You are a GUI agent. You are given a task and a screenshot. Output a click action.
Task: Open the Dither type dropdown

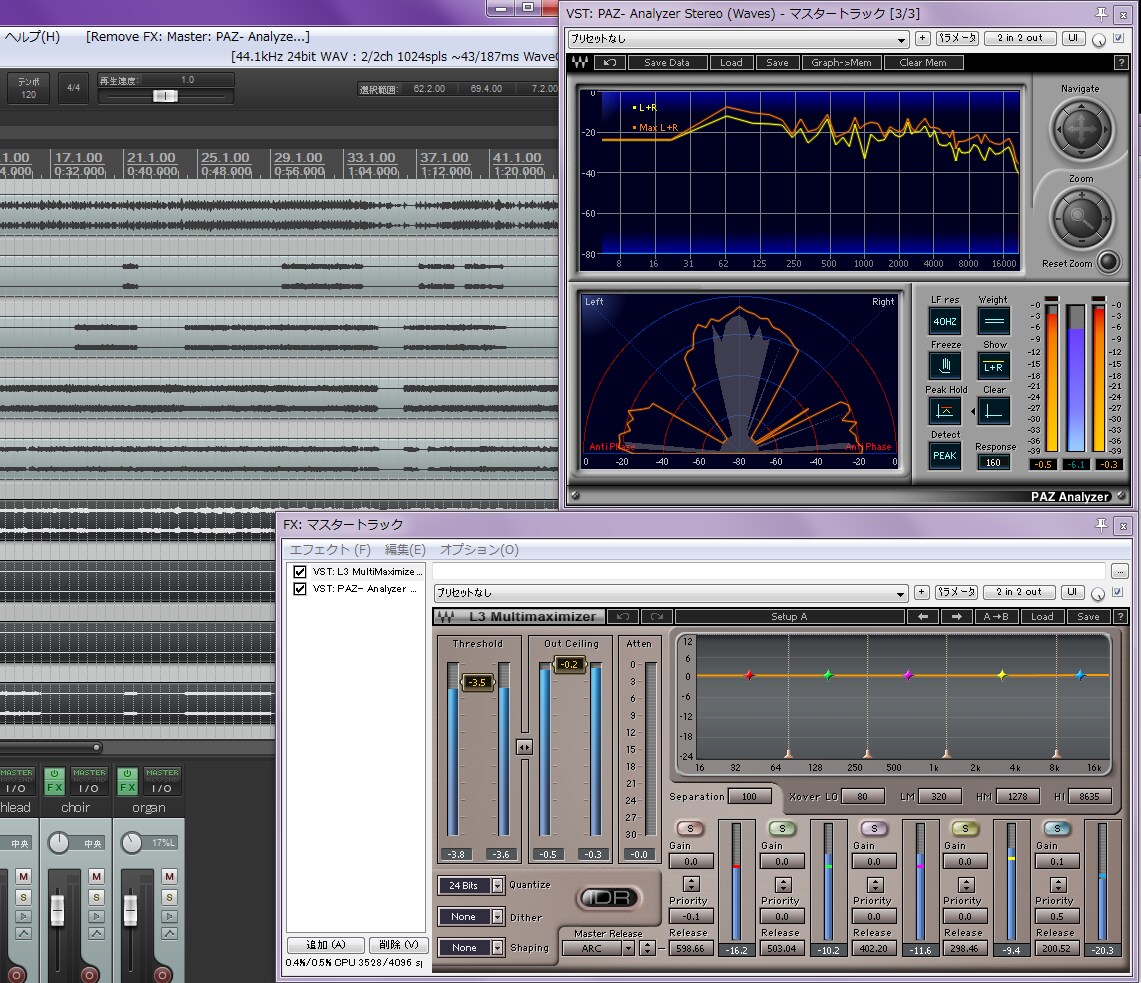coord(498,917)
